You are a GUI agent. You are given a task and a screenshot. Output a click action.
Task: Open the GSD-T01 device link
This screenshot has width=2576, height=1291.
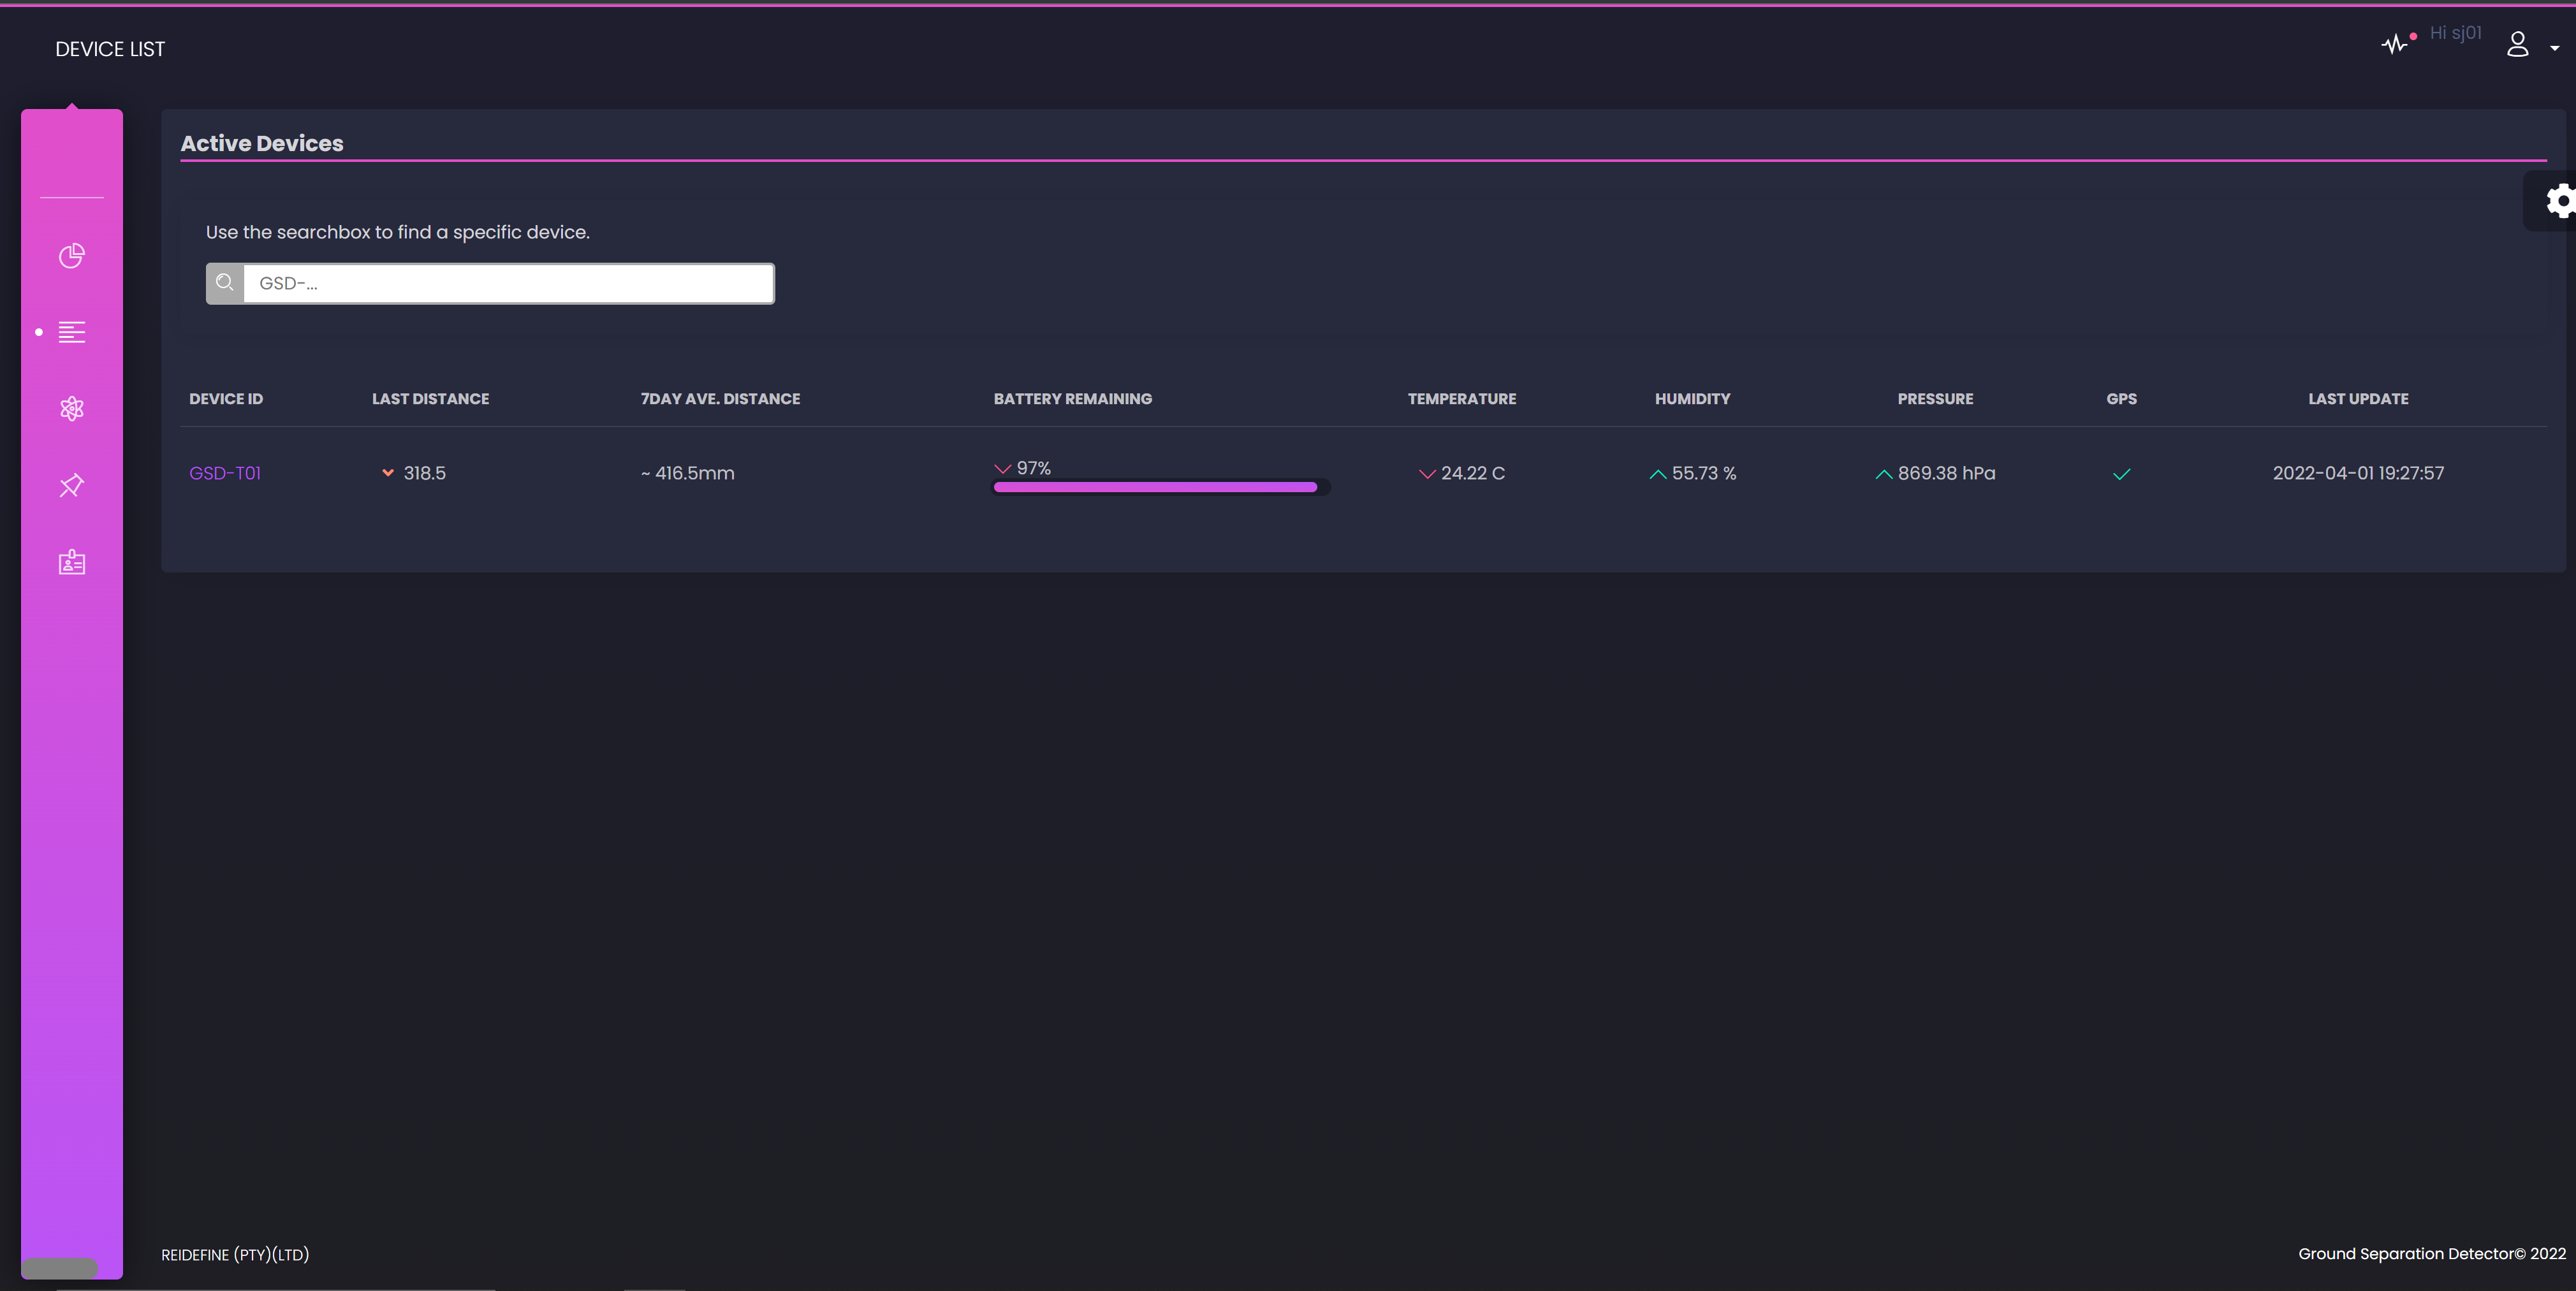tap(225, 473)
